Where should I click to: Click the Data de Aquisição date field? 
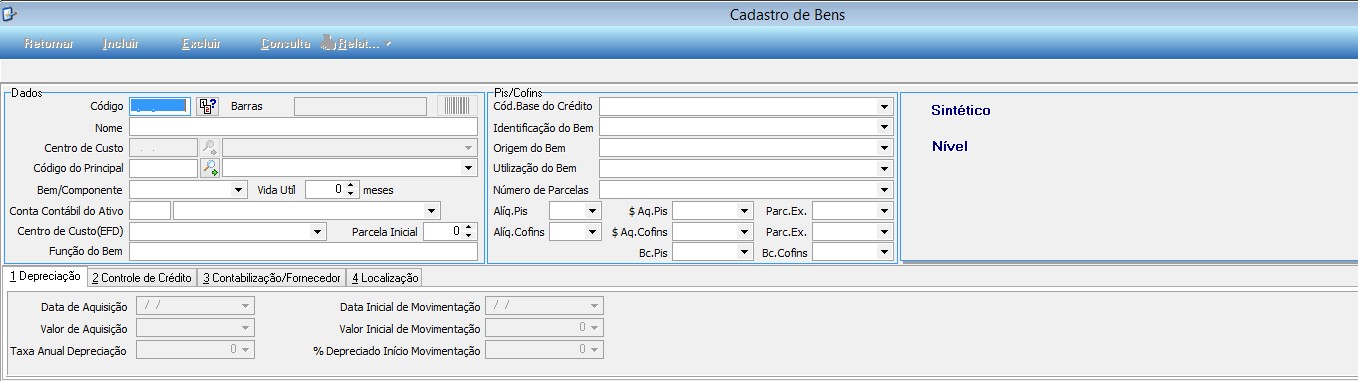pos(195,306)
